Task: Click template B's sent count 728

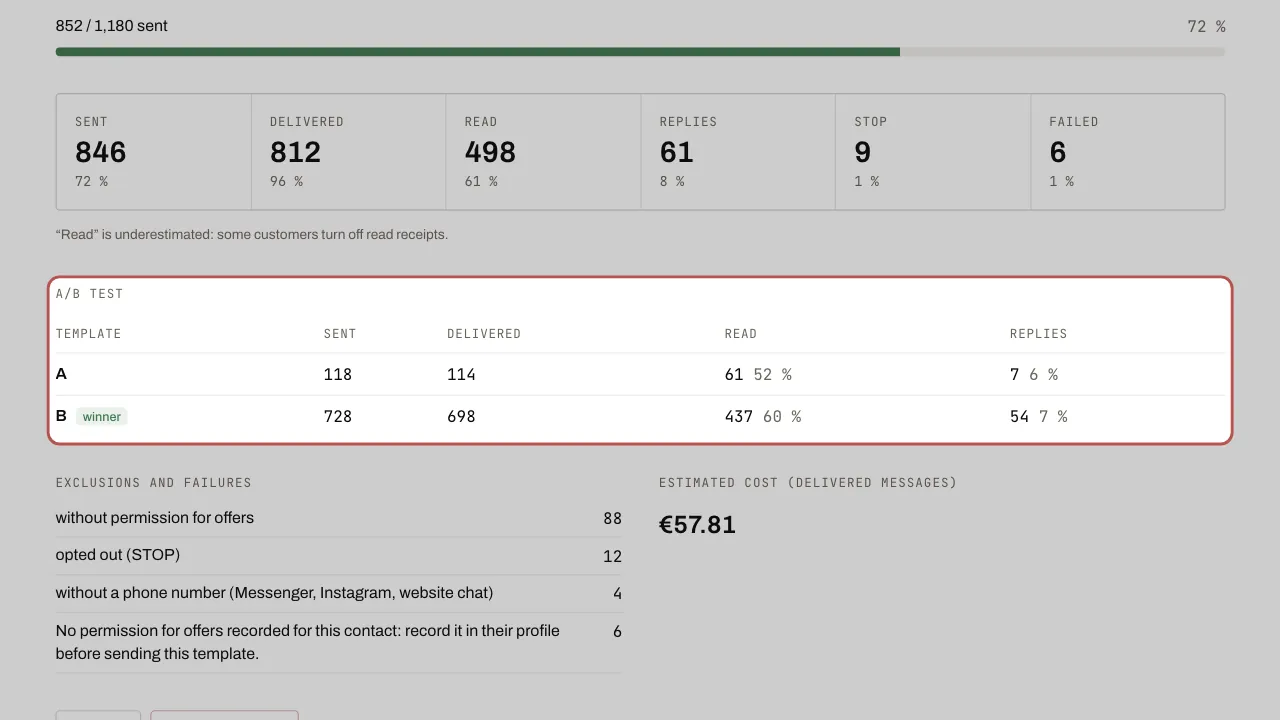Action: [338, 417]
